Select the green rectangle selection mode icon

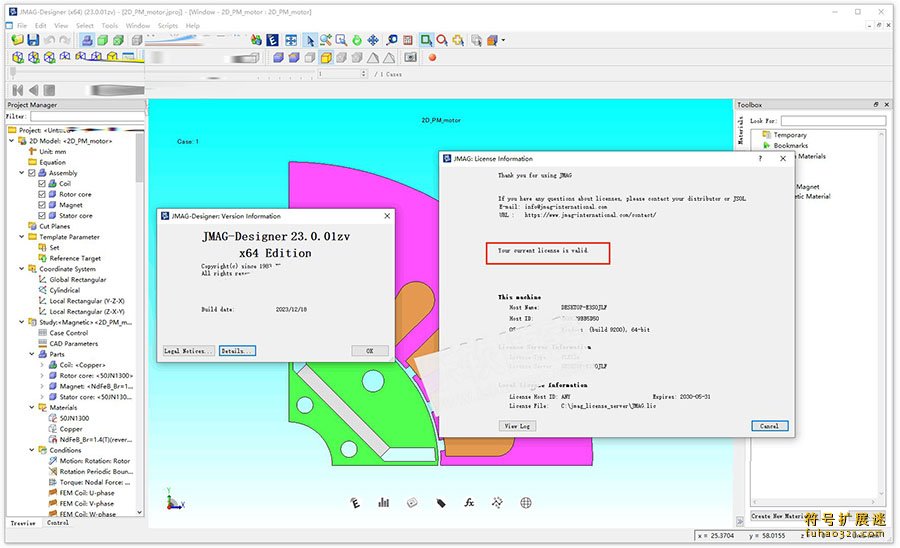426,40
